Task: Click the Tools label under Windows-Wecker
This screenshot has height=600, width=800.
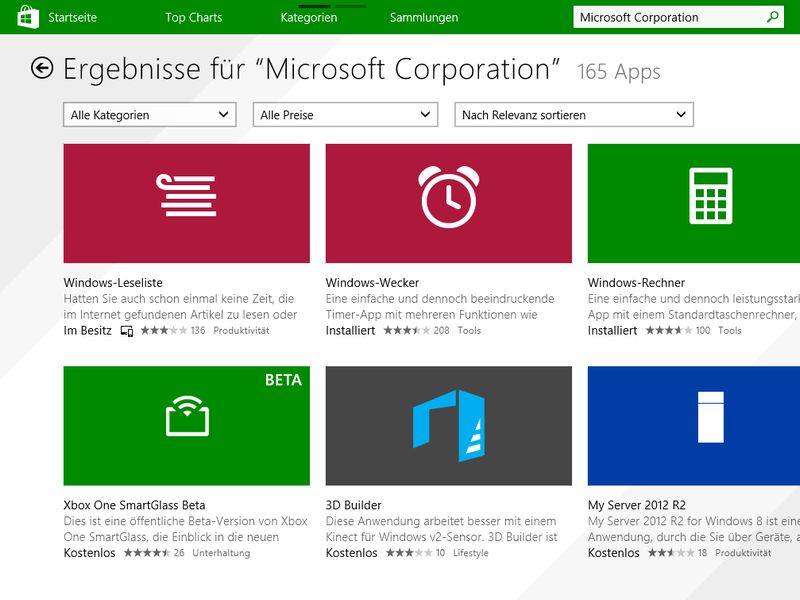Action: click(469, 331)
